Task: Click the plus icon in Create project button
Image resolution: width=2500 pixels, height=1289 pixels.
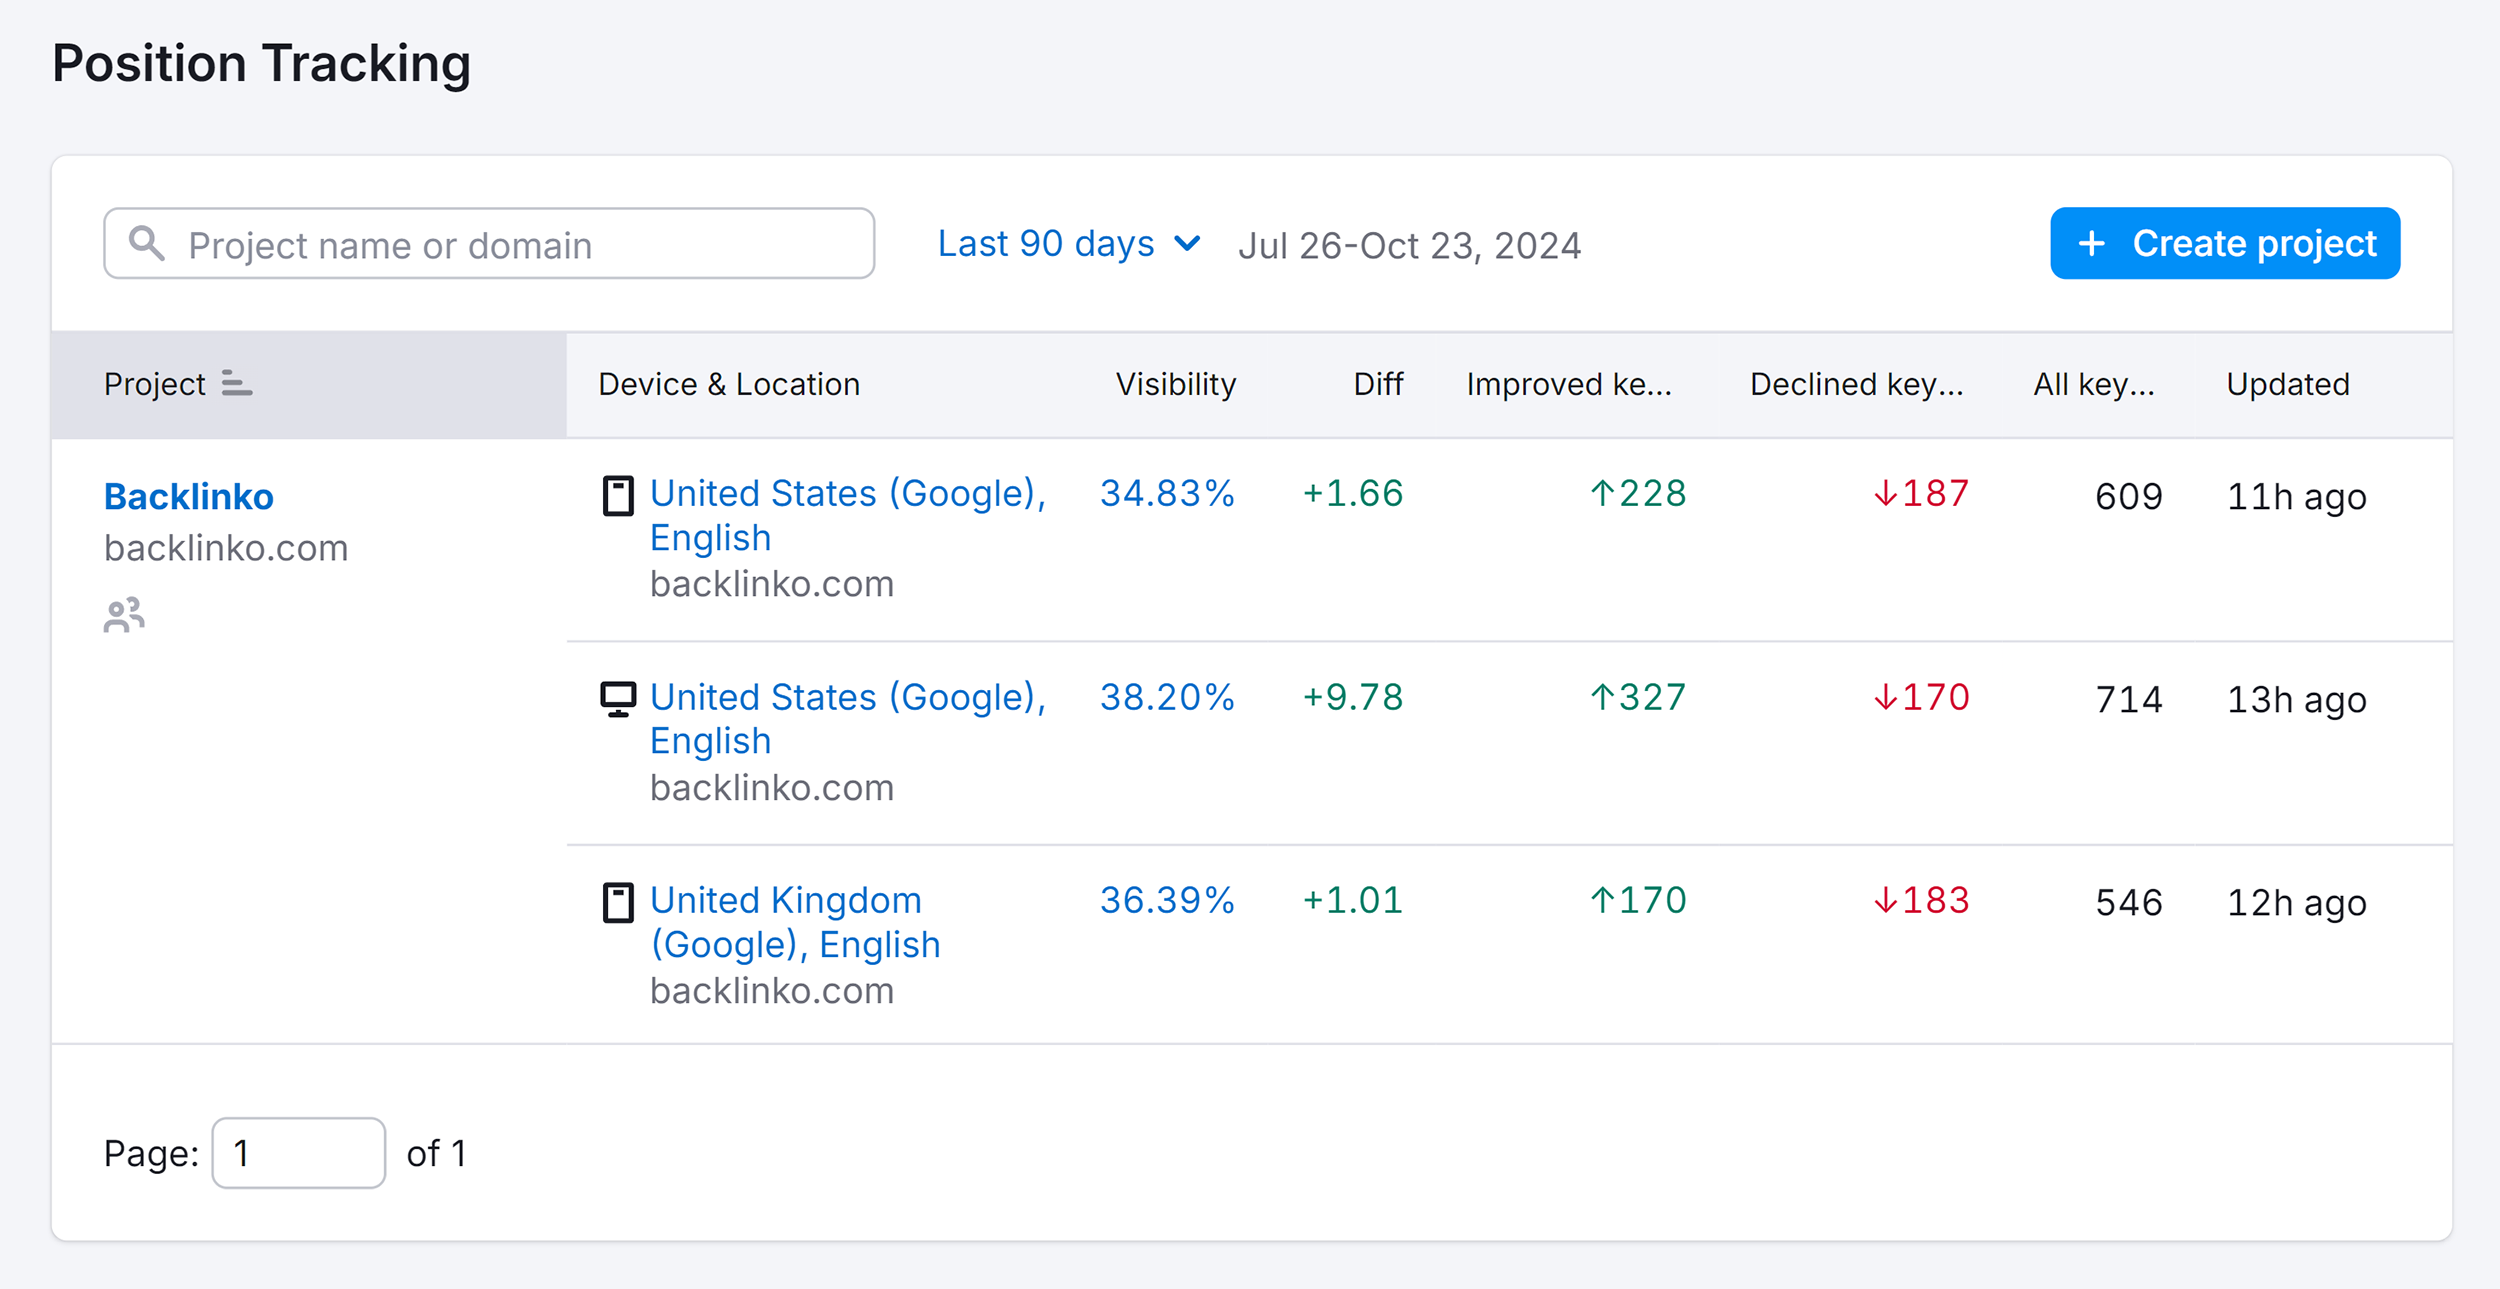Action: (2091, 243)
